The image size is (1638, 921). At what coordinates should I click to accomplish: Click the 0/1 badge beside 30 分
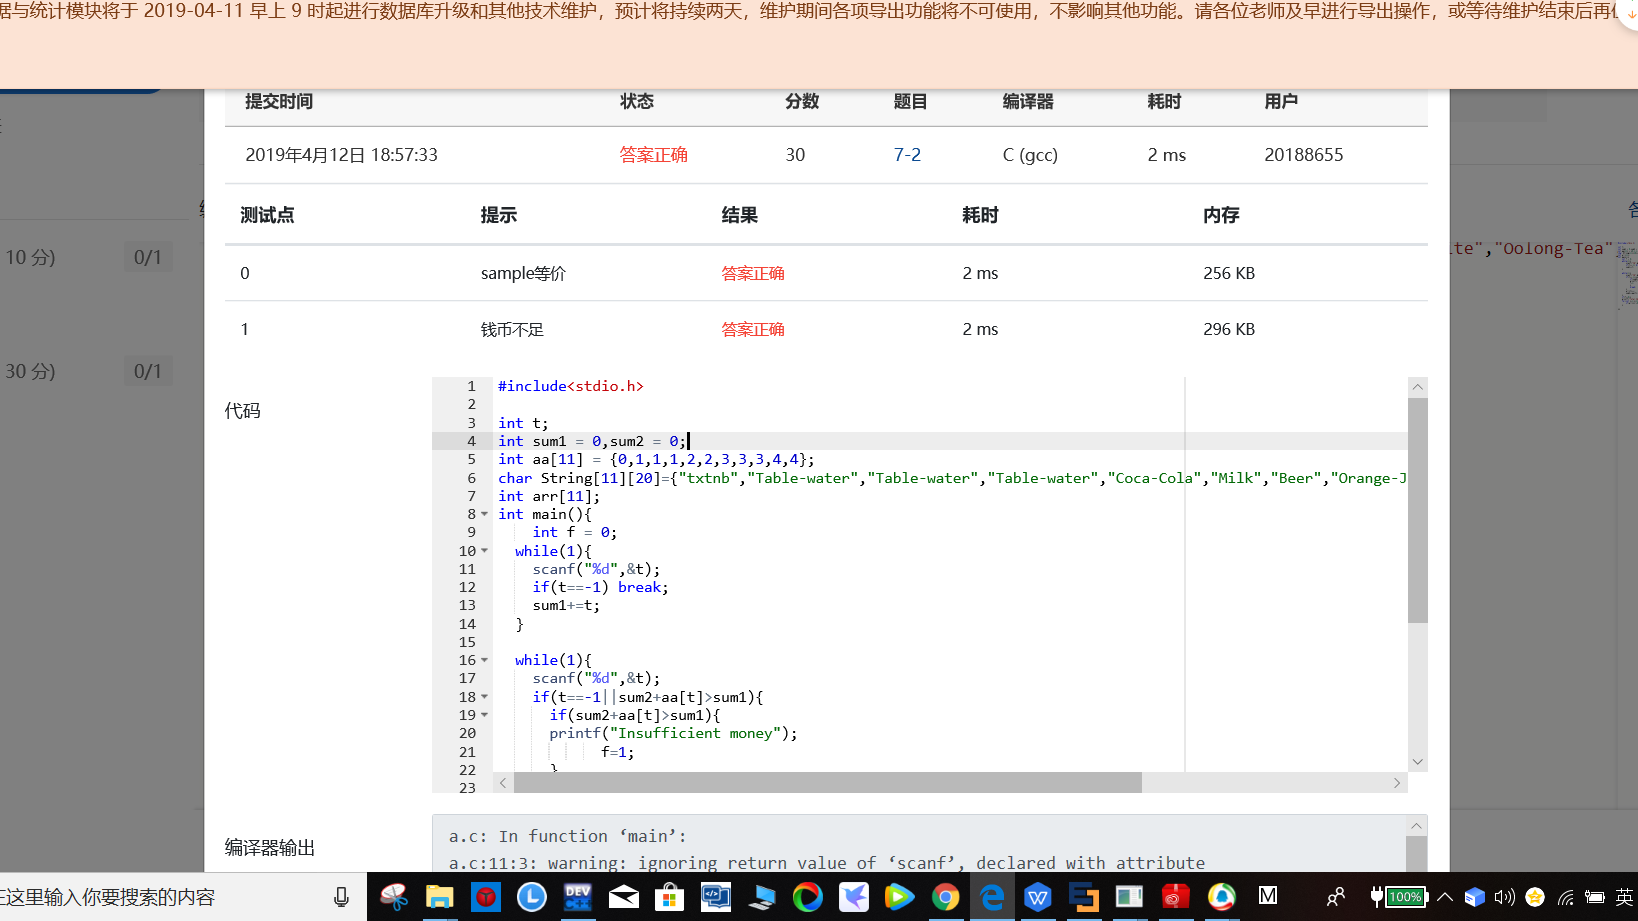pyautogui.click(x=148, y=371)
